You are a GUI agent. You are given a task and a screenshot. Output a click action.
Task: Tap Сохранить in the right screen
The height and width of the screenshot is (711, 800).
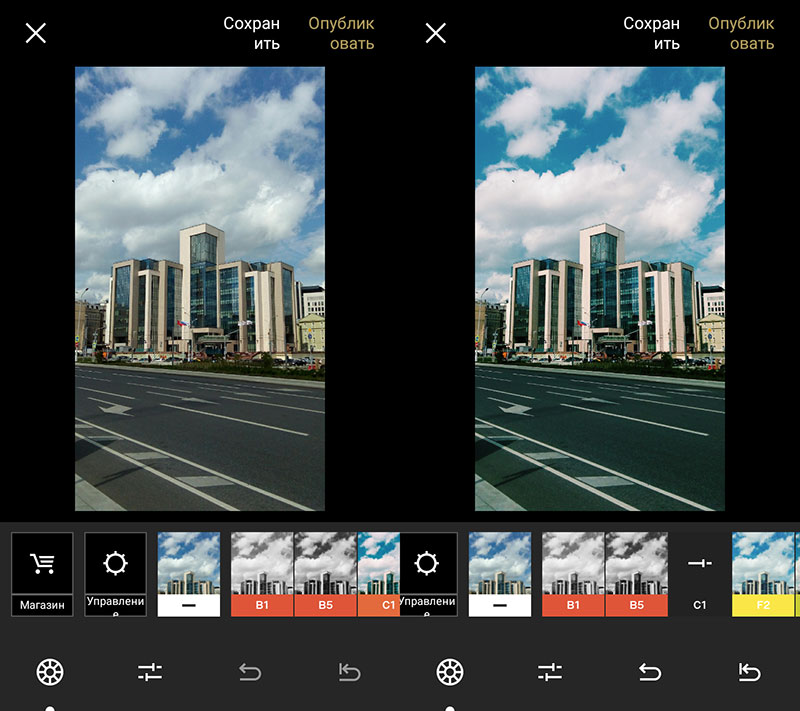652,33
